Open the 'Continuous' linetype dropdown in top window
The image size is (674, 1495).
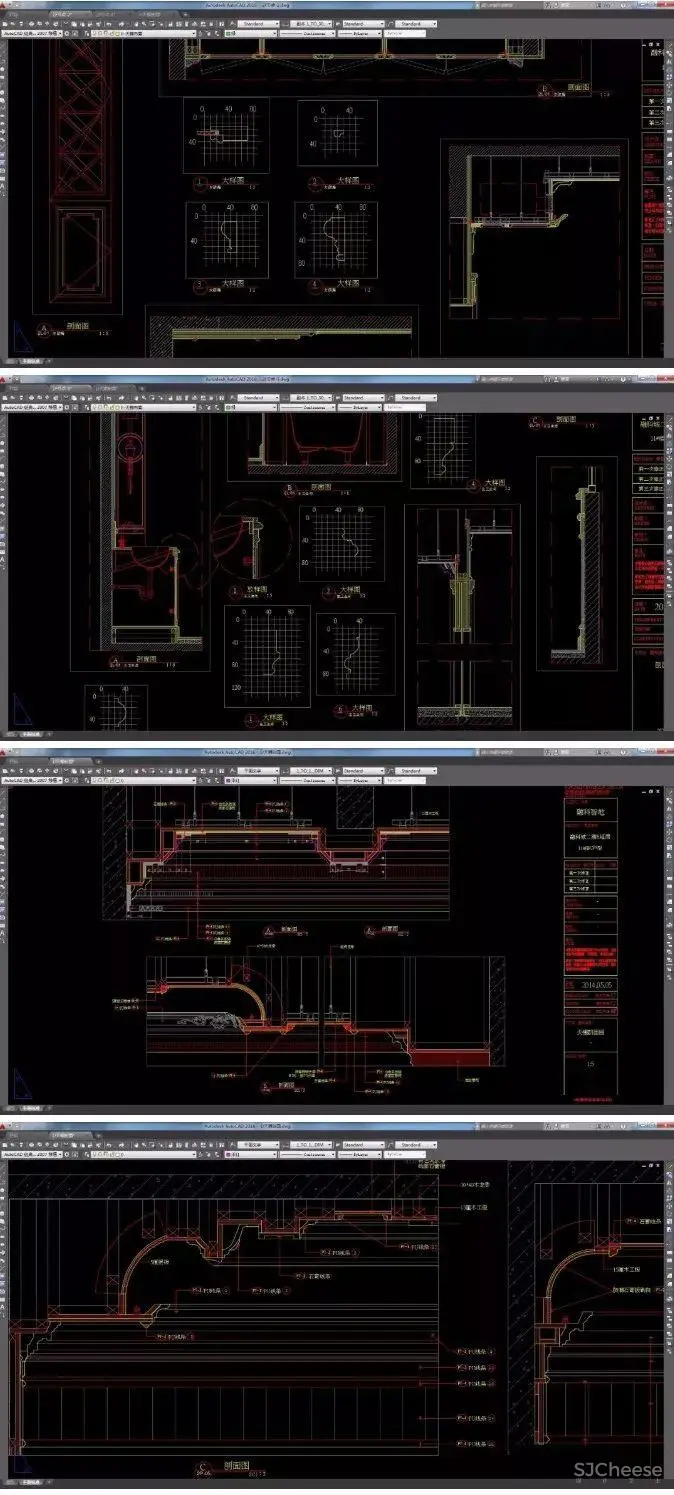307,33
